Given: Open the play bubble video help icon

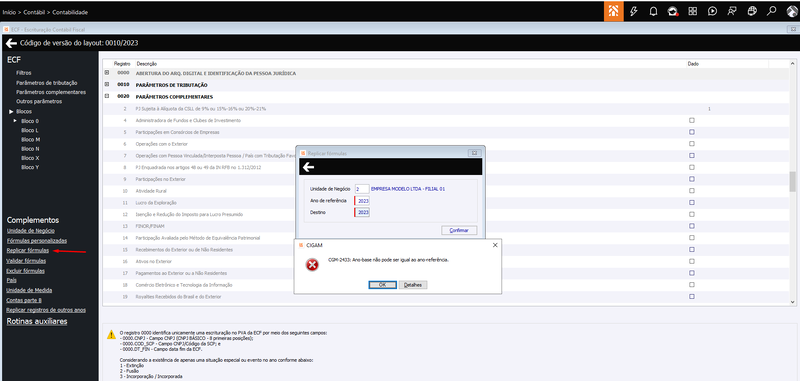Looking at the screenshot, I should point(712,11).
